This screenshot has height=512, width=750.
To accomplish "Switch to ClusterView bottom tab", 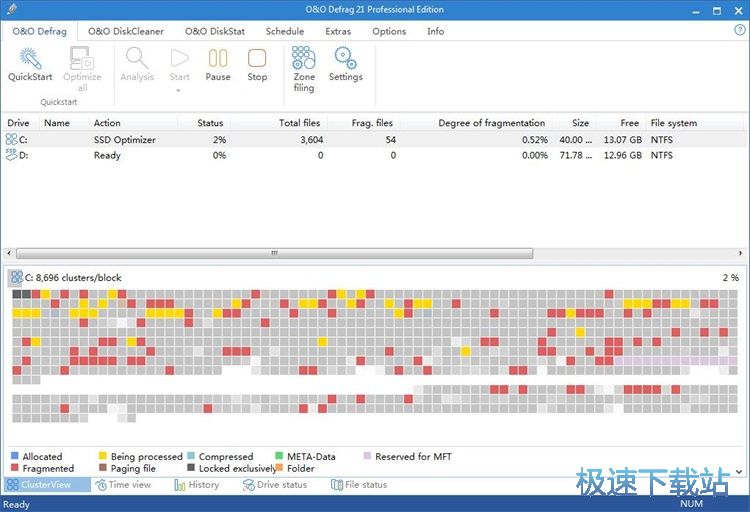I will (x=47, y=485).
